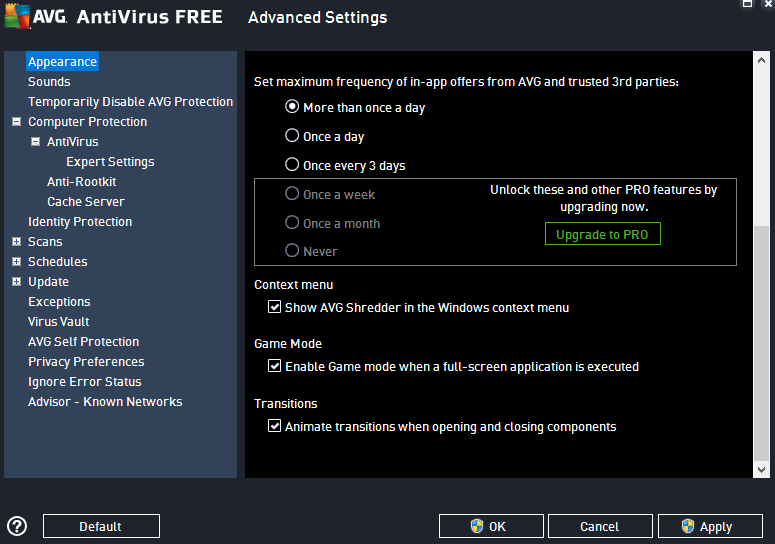The image size is (775, 544).
Task: Toggle Show AVG Shredder in context menu
Action: (274, 307)
